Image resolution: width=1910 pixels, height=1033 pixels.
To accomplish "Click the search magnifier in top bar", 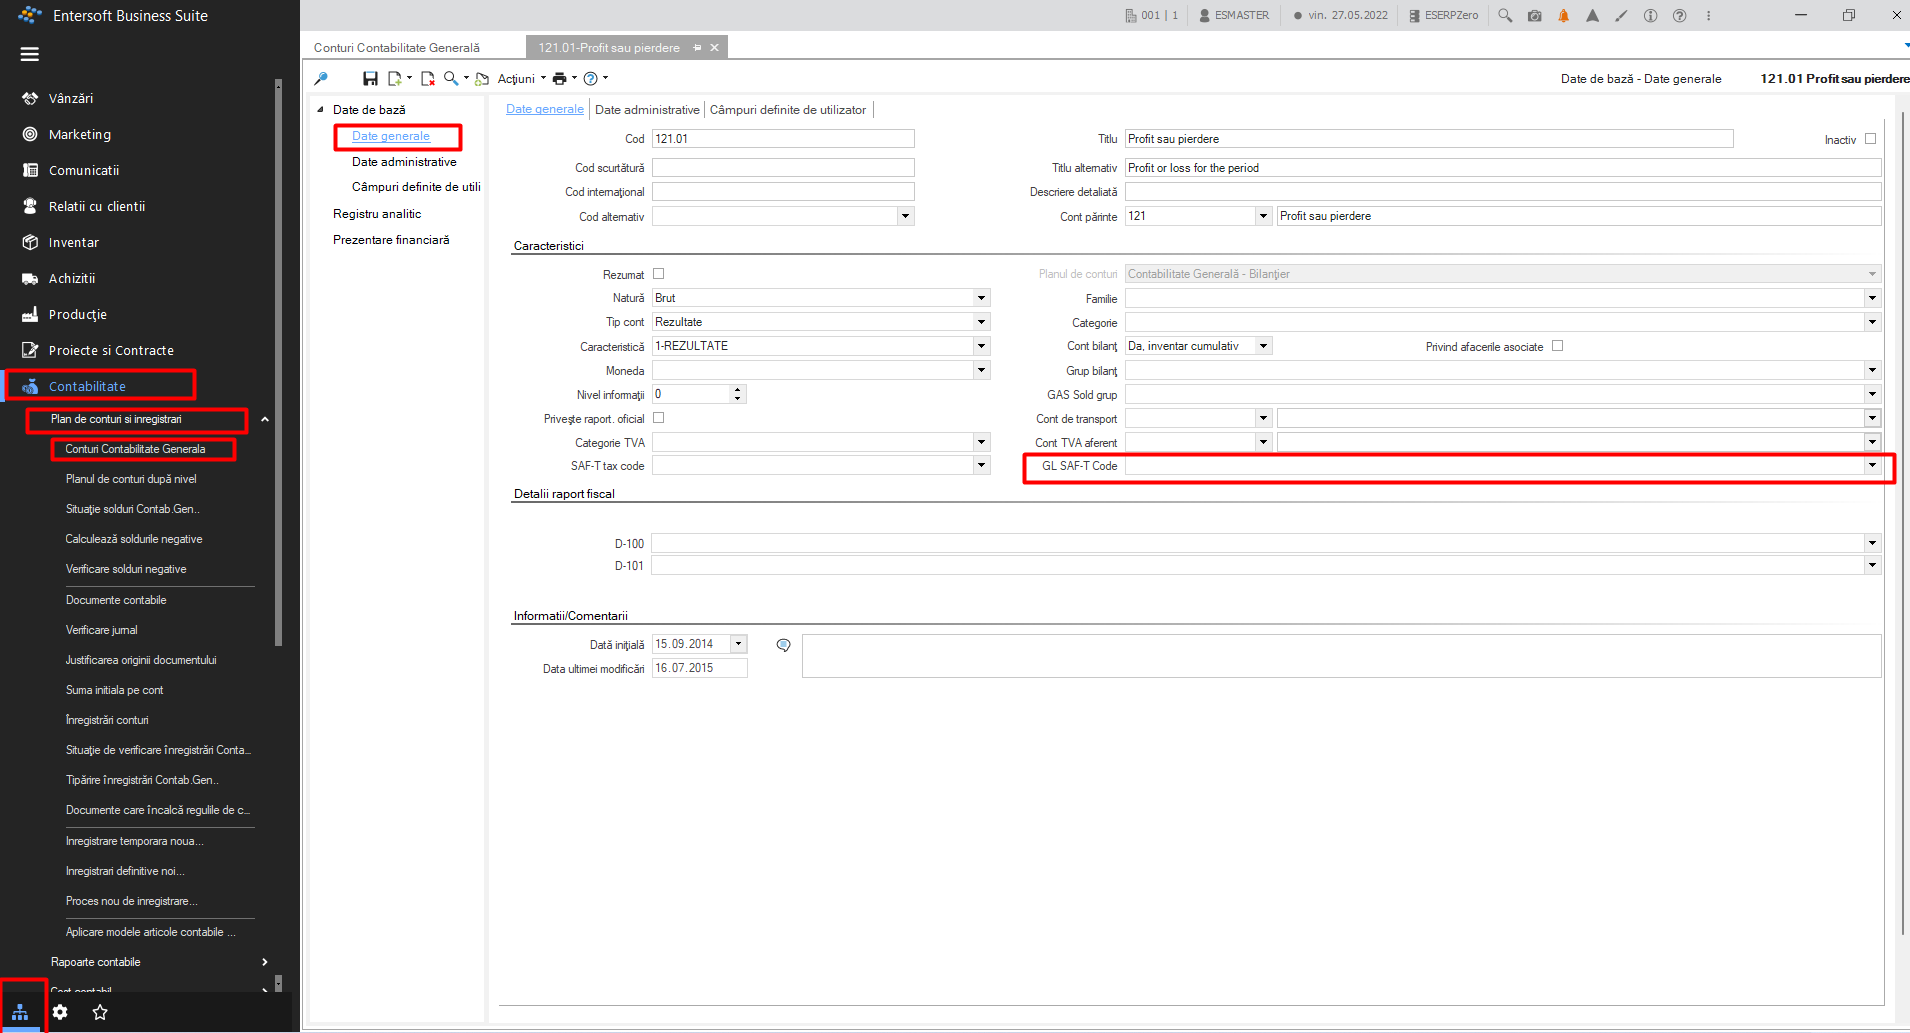I will (1505, 16).
